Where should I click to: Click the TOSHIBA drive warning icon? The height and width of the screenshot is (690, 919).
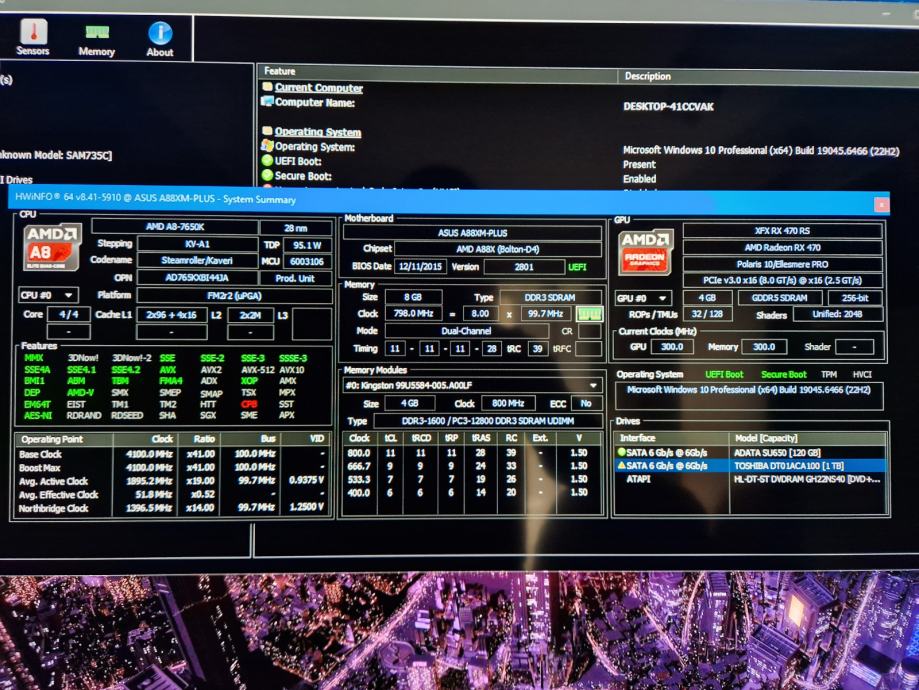pos(621,465)
